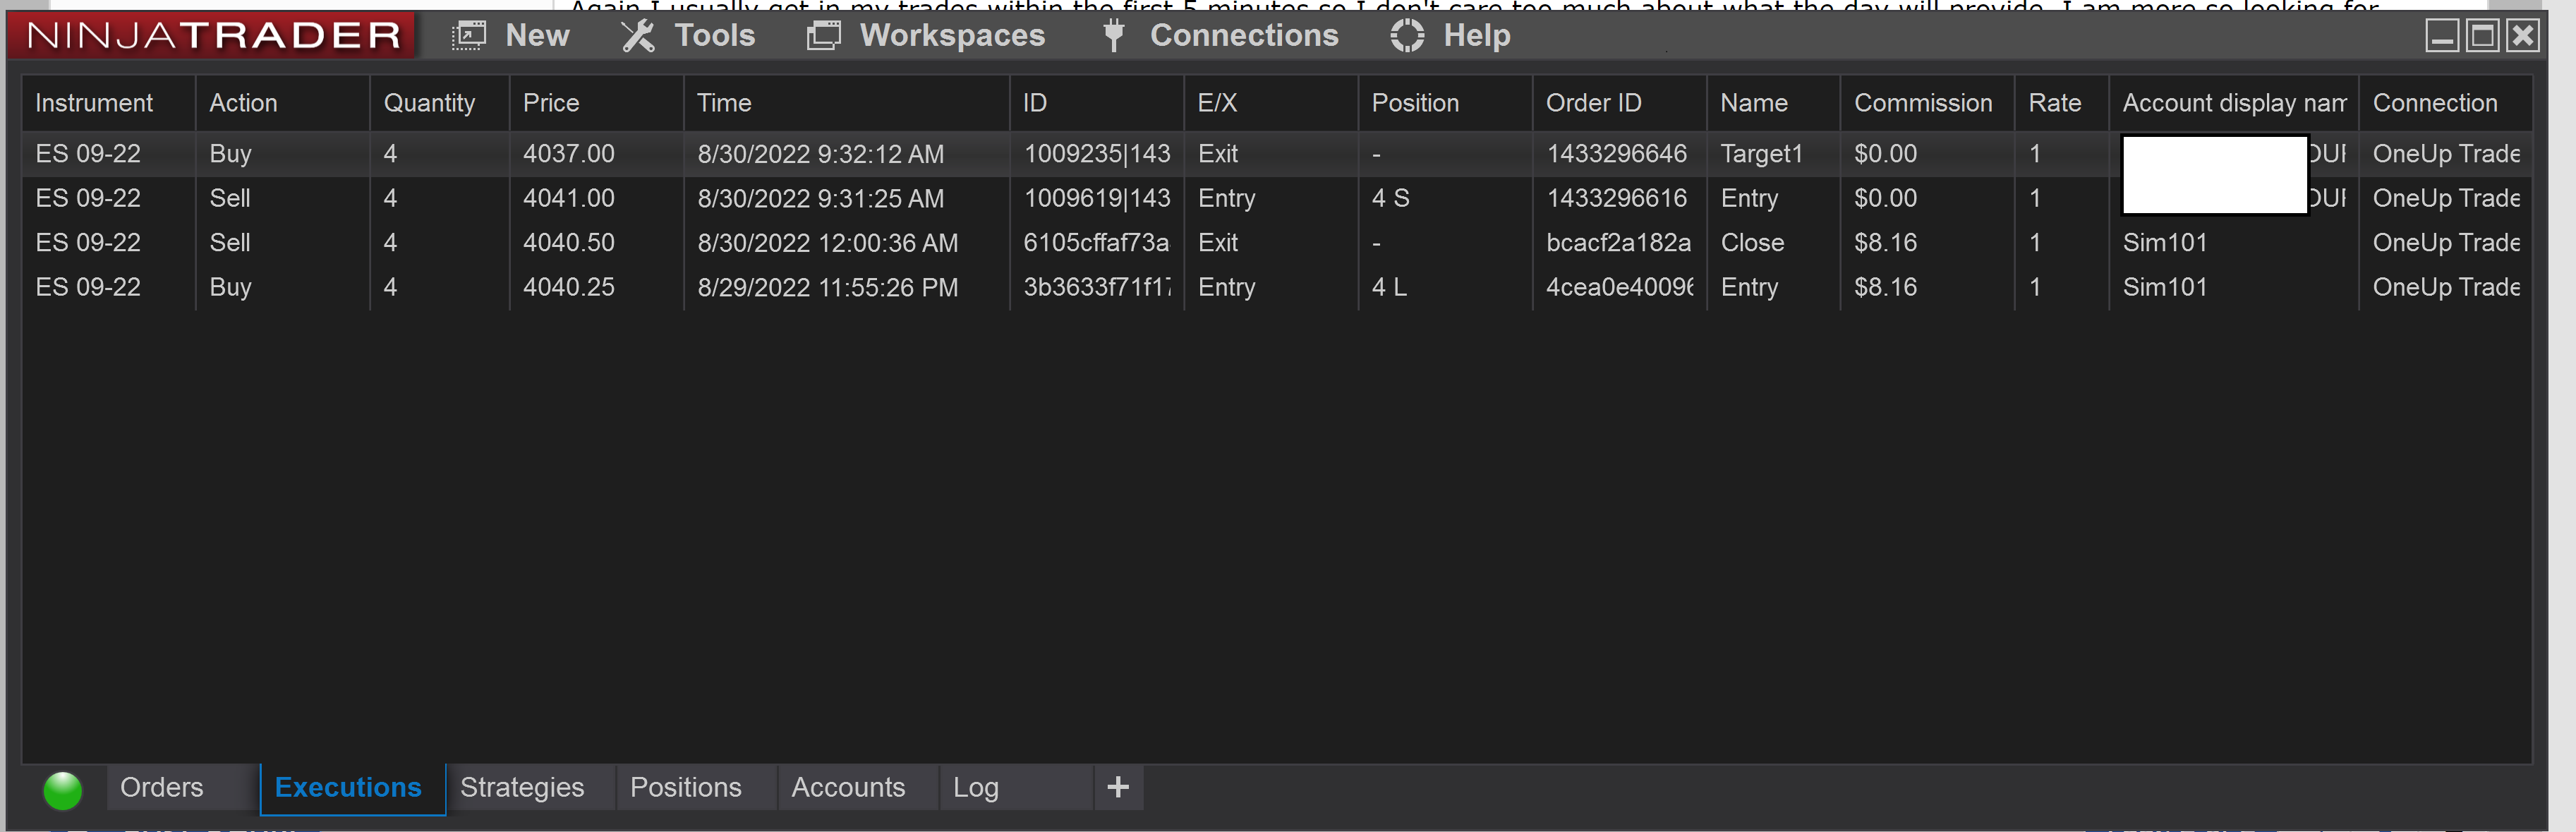
Task: Click the Tools wrench icon
Action: [638, 36]
